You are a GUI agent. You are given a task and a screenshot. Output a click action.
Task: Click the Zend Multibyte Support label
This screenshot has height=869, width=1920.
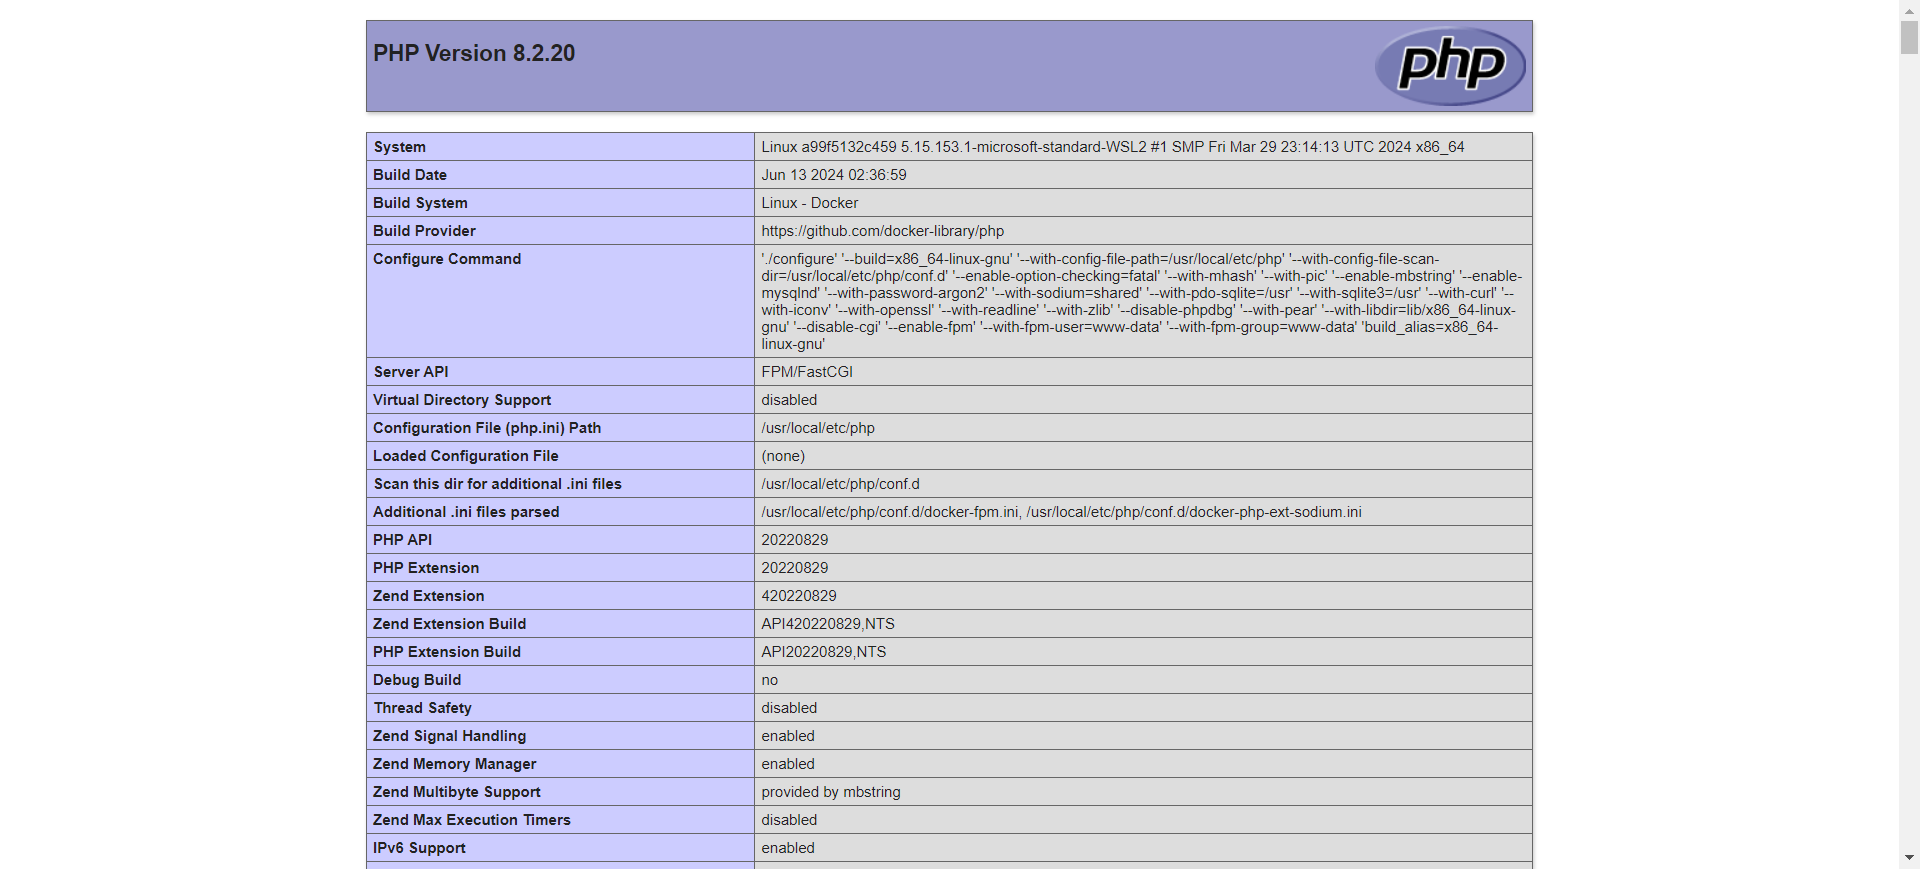coord(457,792)
